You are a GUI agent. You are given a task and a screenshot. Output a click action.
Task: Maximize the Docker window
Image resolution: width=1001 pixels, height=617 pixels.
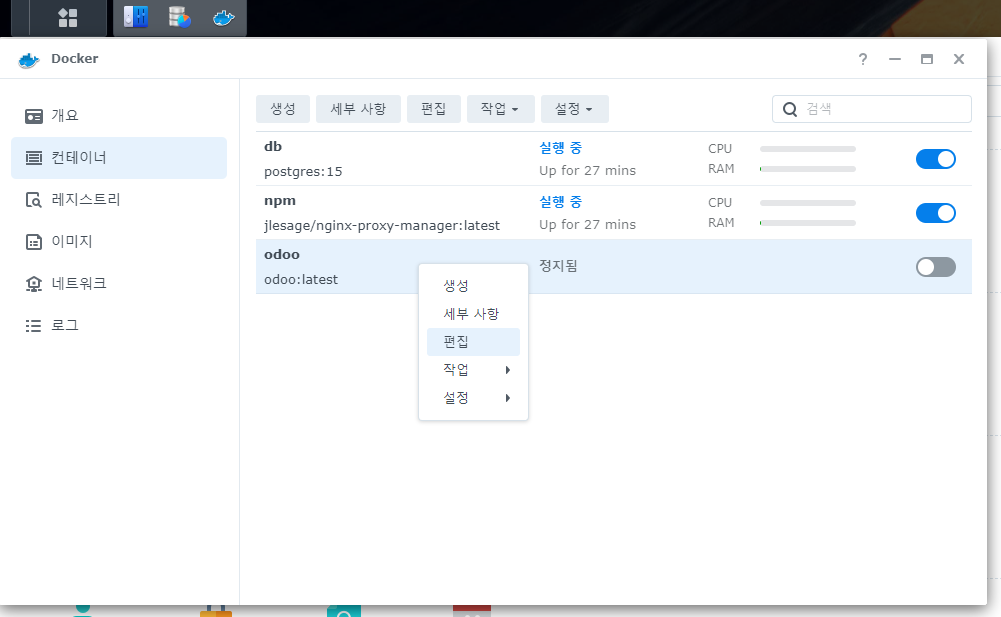[x=926, y=59]
